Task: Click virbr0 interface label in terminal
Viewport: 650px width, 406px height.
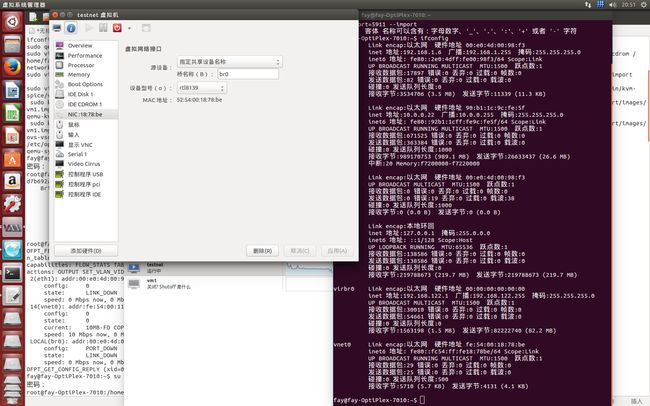Action: [x=344, y=289]
